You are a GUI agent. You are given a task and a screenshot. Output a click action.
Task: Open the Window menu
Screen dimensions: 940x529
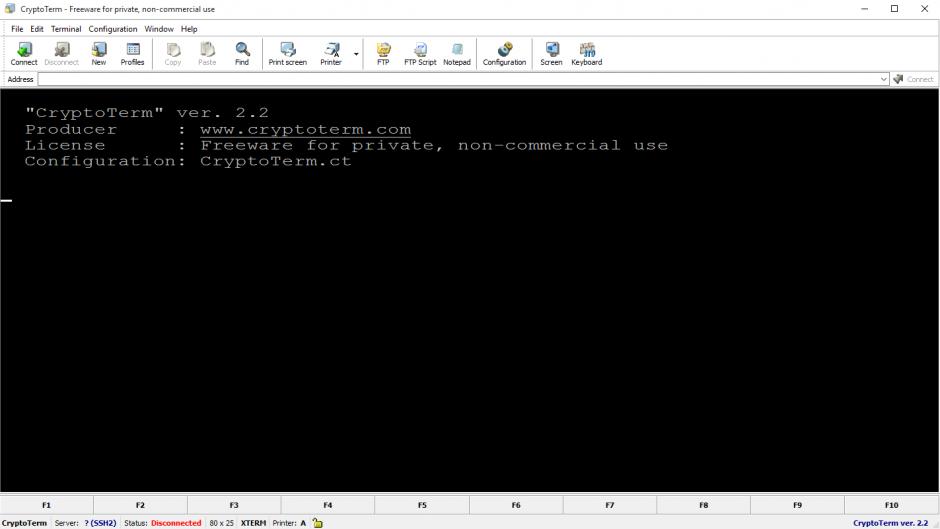coord(159,29)
